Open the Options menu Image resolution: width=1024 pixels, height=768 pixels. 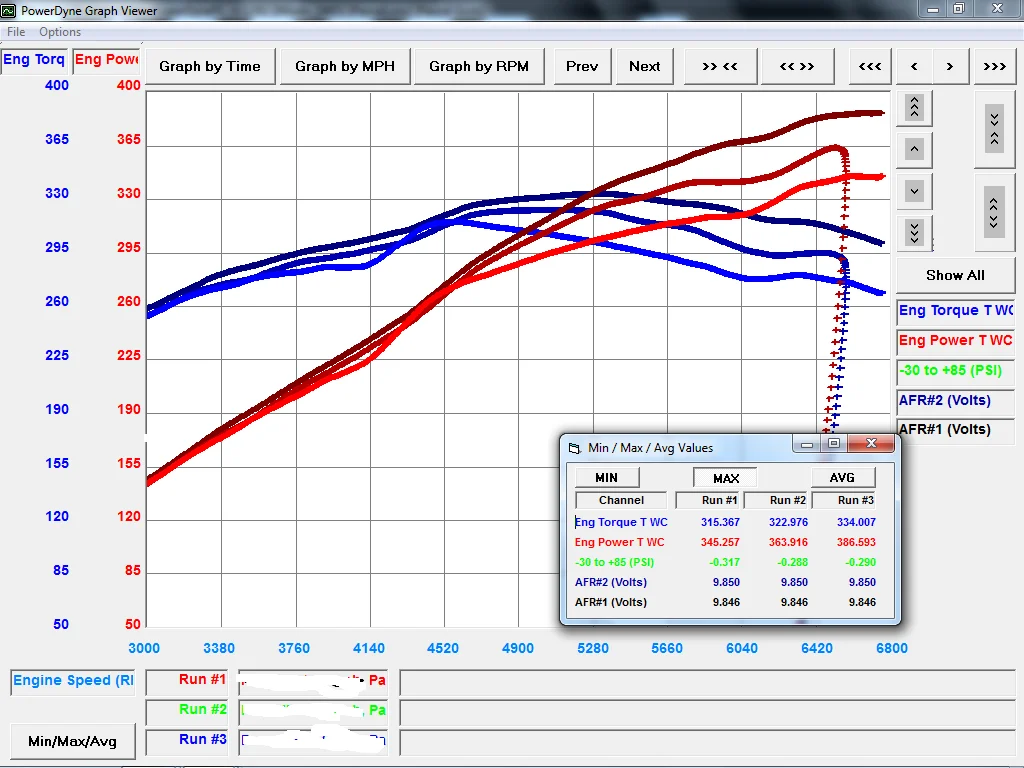(60, 32)
